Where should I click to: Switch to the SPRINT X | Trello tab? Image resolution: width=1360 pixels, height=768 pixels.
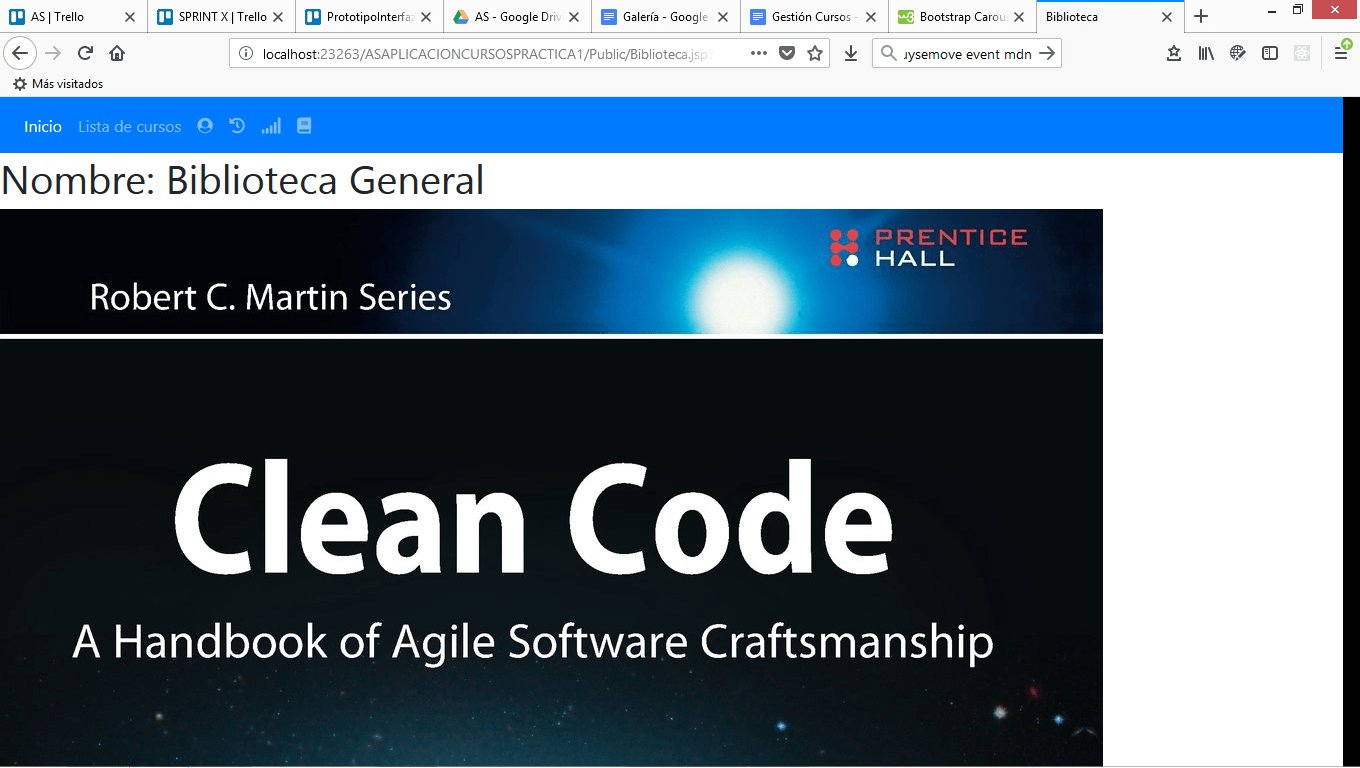(221, 17)
